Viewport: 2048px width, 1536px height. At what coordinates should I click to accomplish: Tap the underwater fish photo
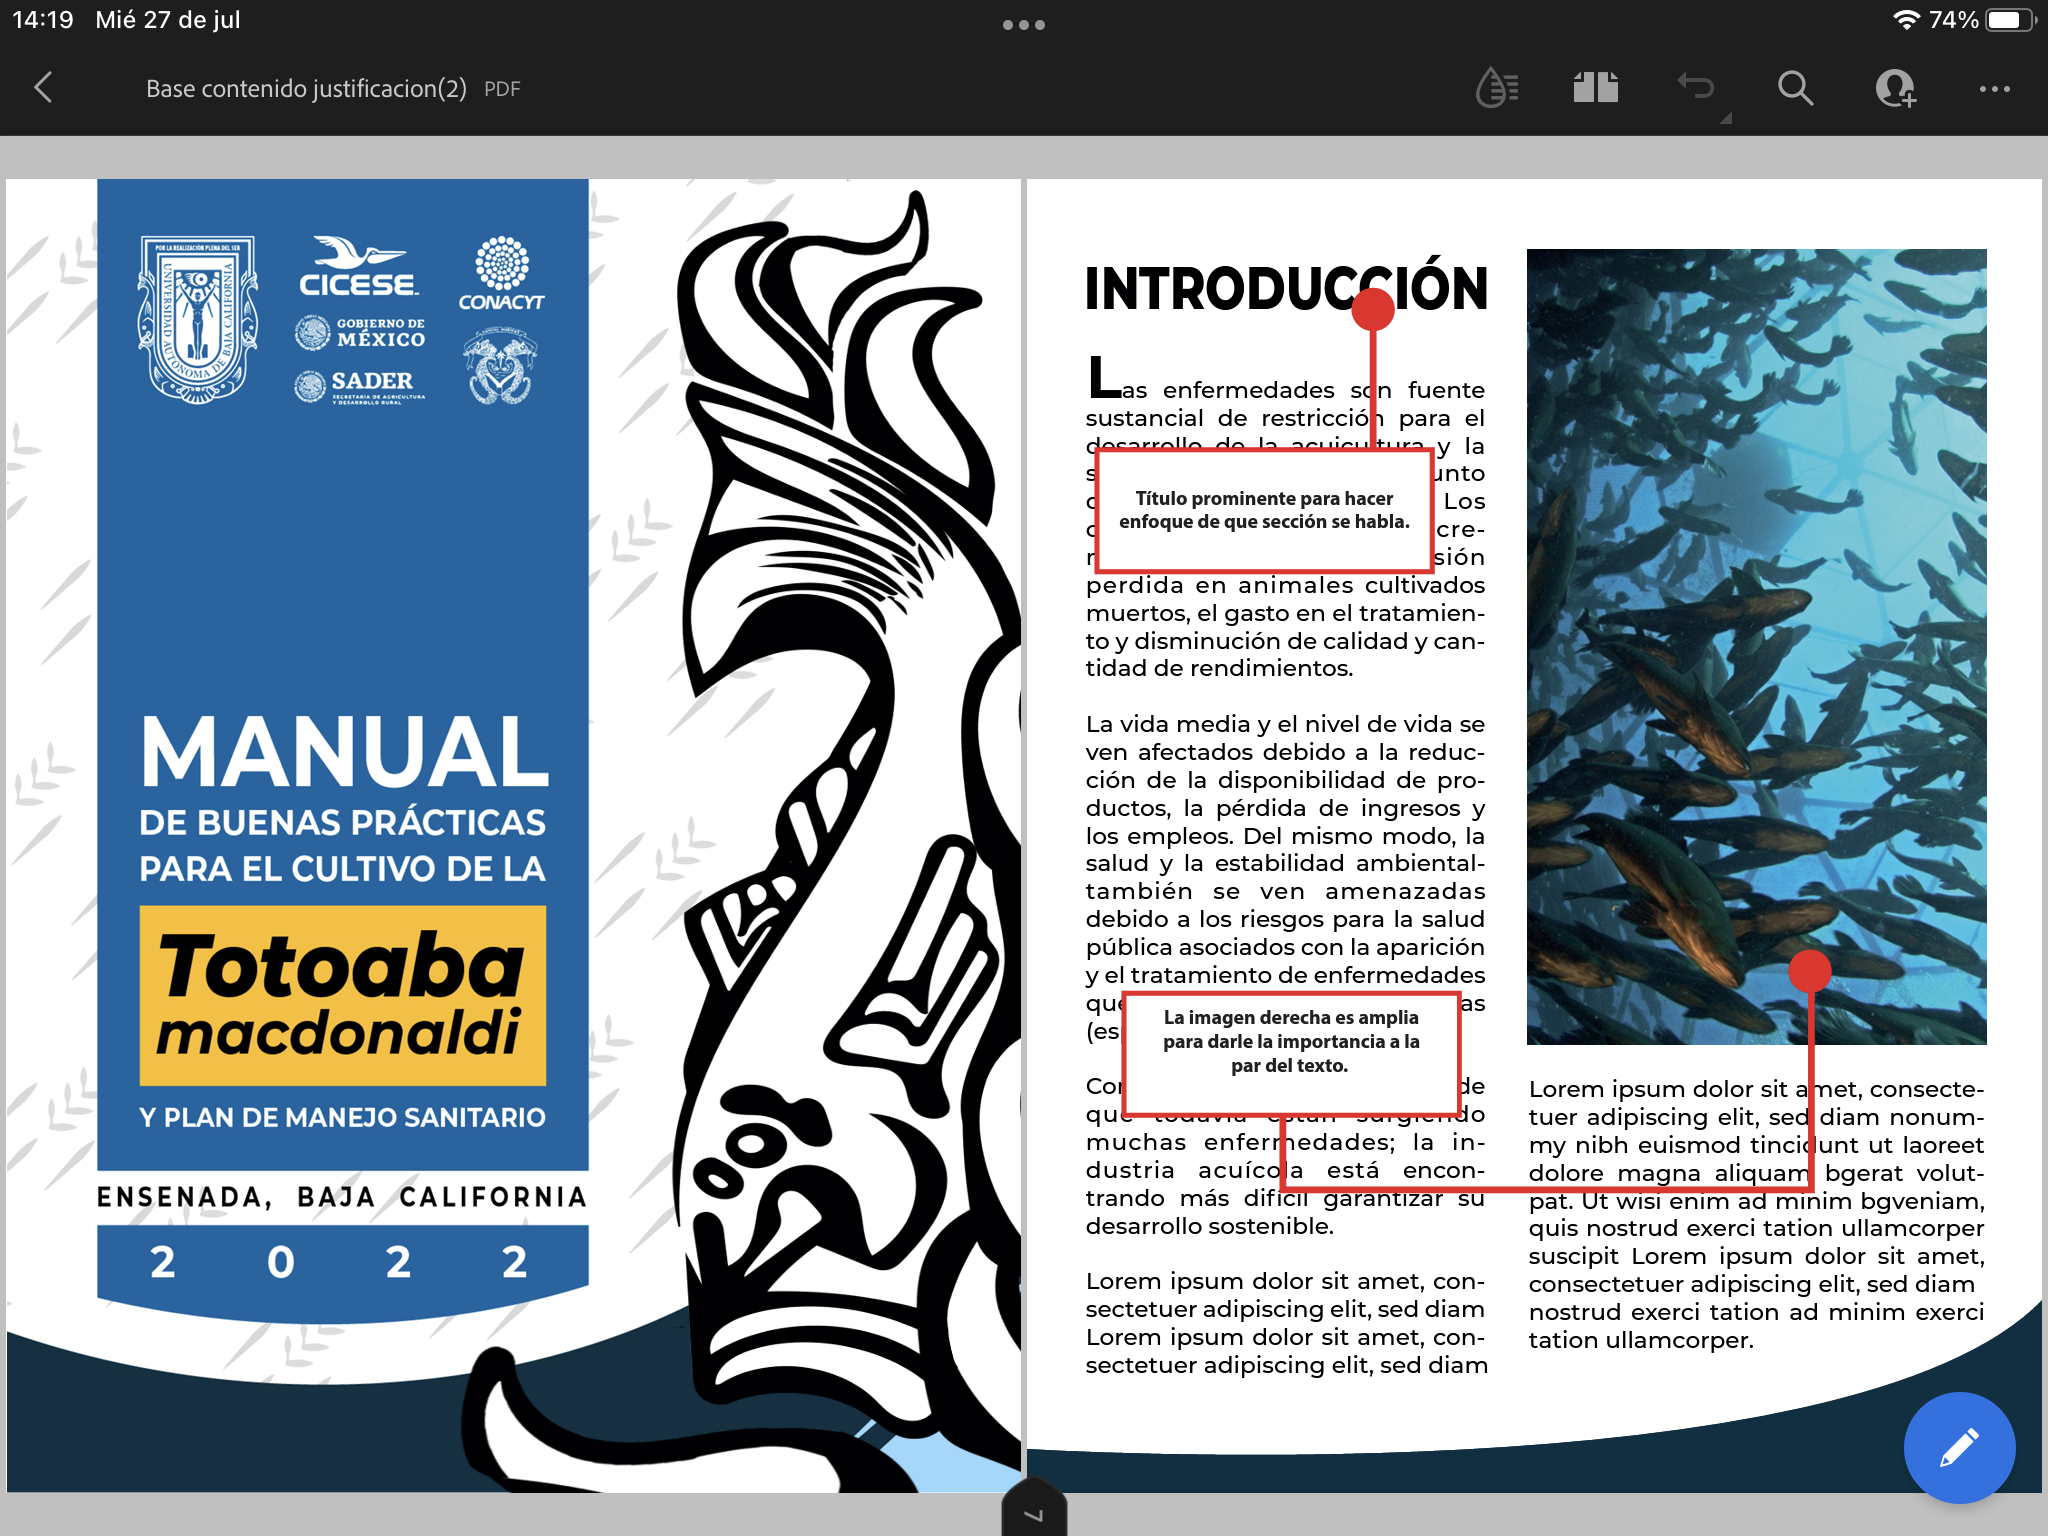(1756, 646)
